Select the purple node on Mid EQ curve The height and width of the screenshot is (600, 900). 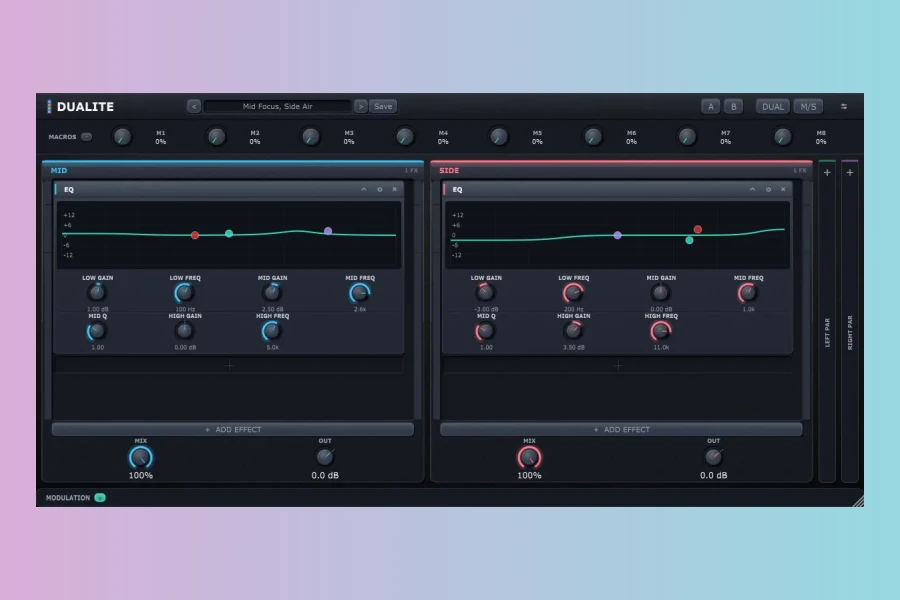click(328, 231)
